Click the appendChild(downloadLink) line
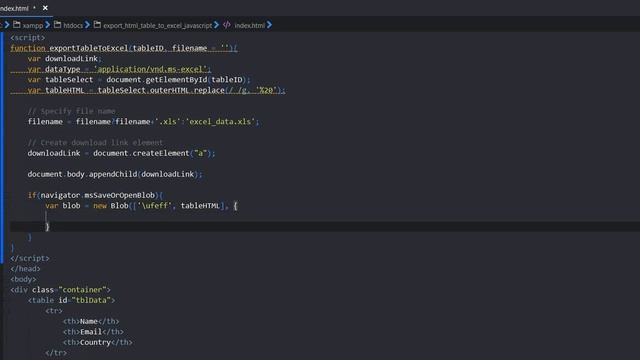Viewport: 640px width, 360px height. (x=115, y=174)
